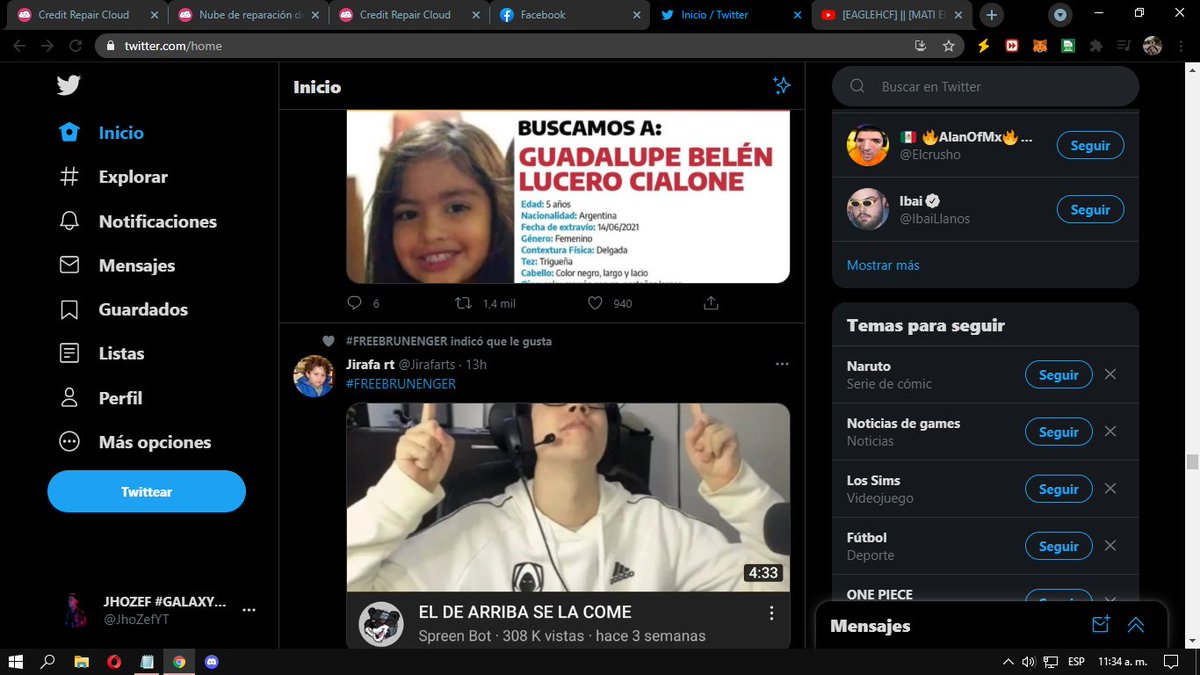
Task: Click taskbar search magnifier
Action: tap(48, 662)
